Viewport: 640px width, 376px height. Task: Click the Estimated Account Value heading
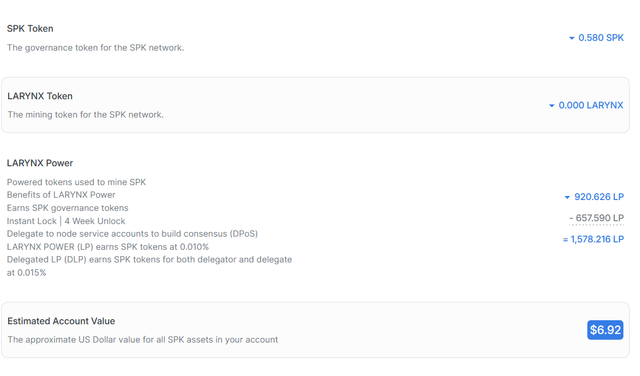pos(61,321)
